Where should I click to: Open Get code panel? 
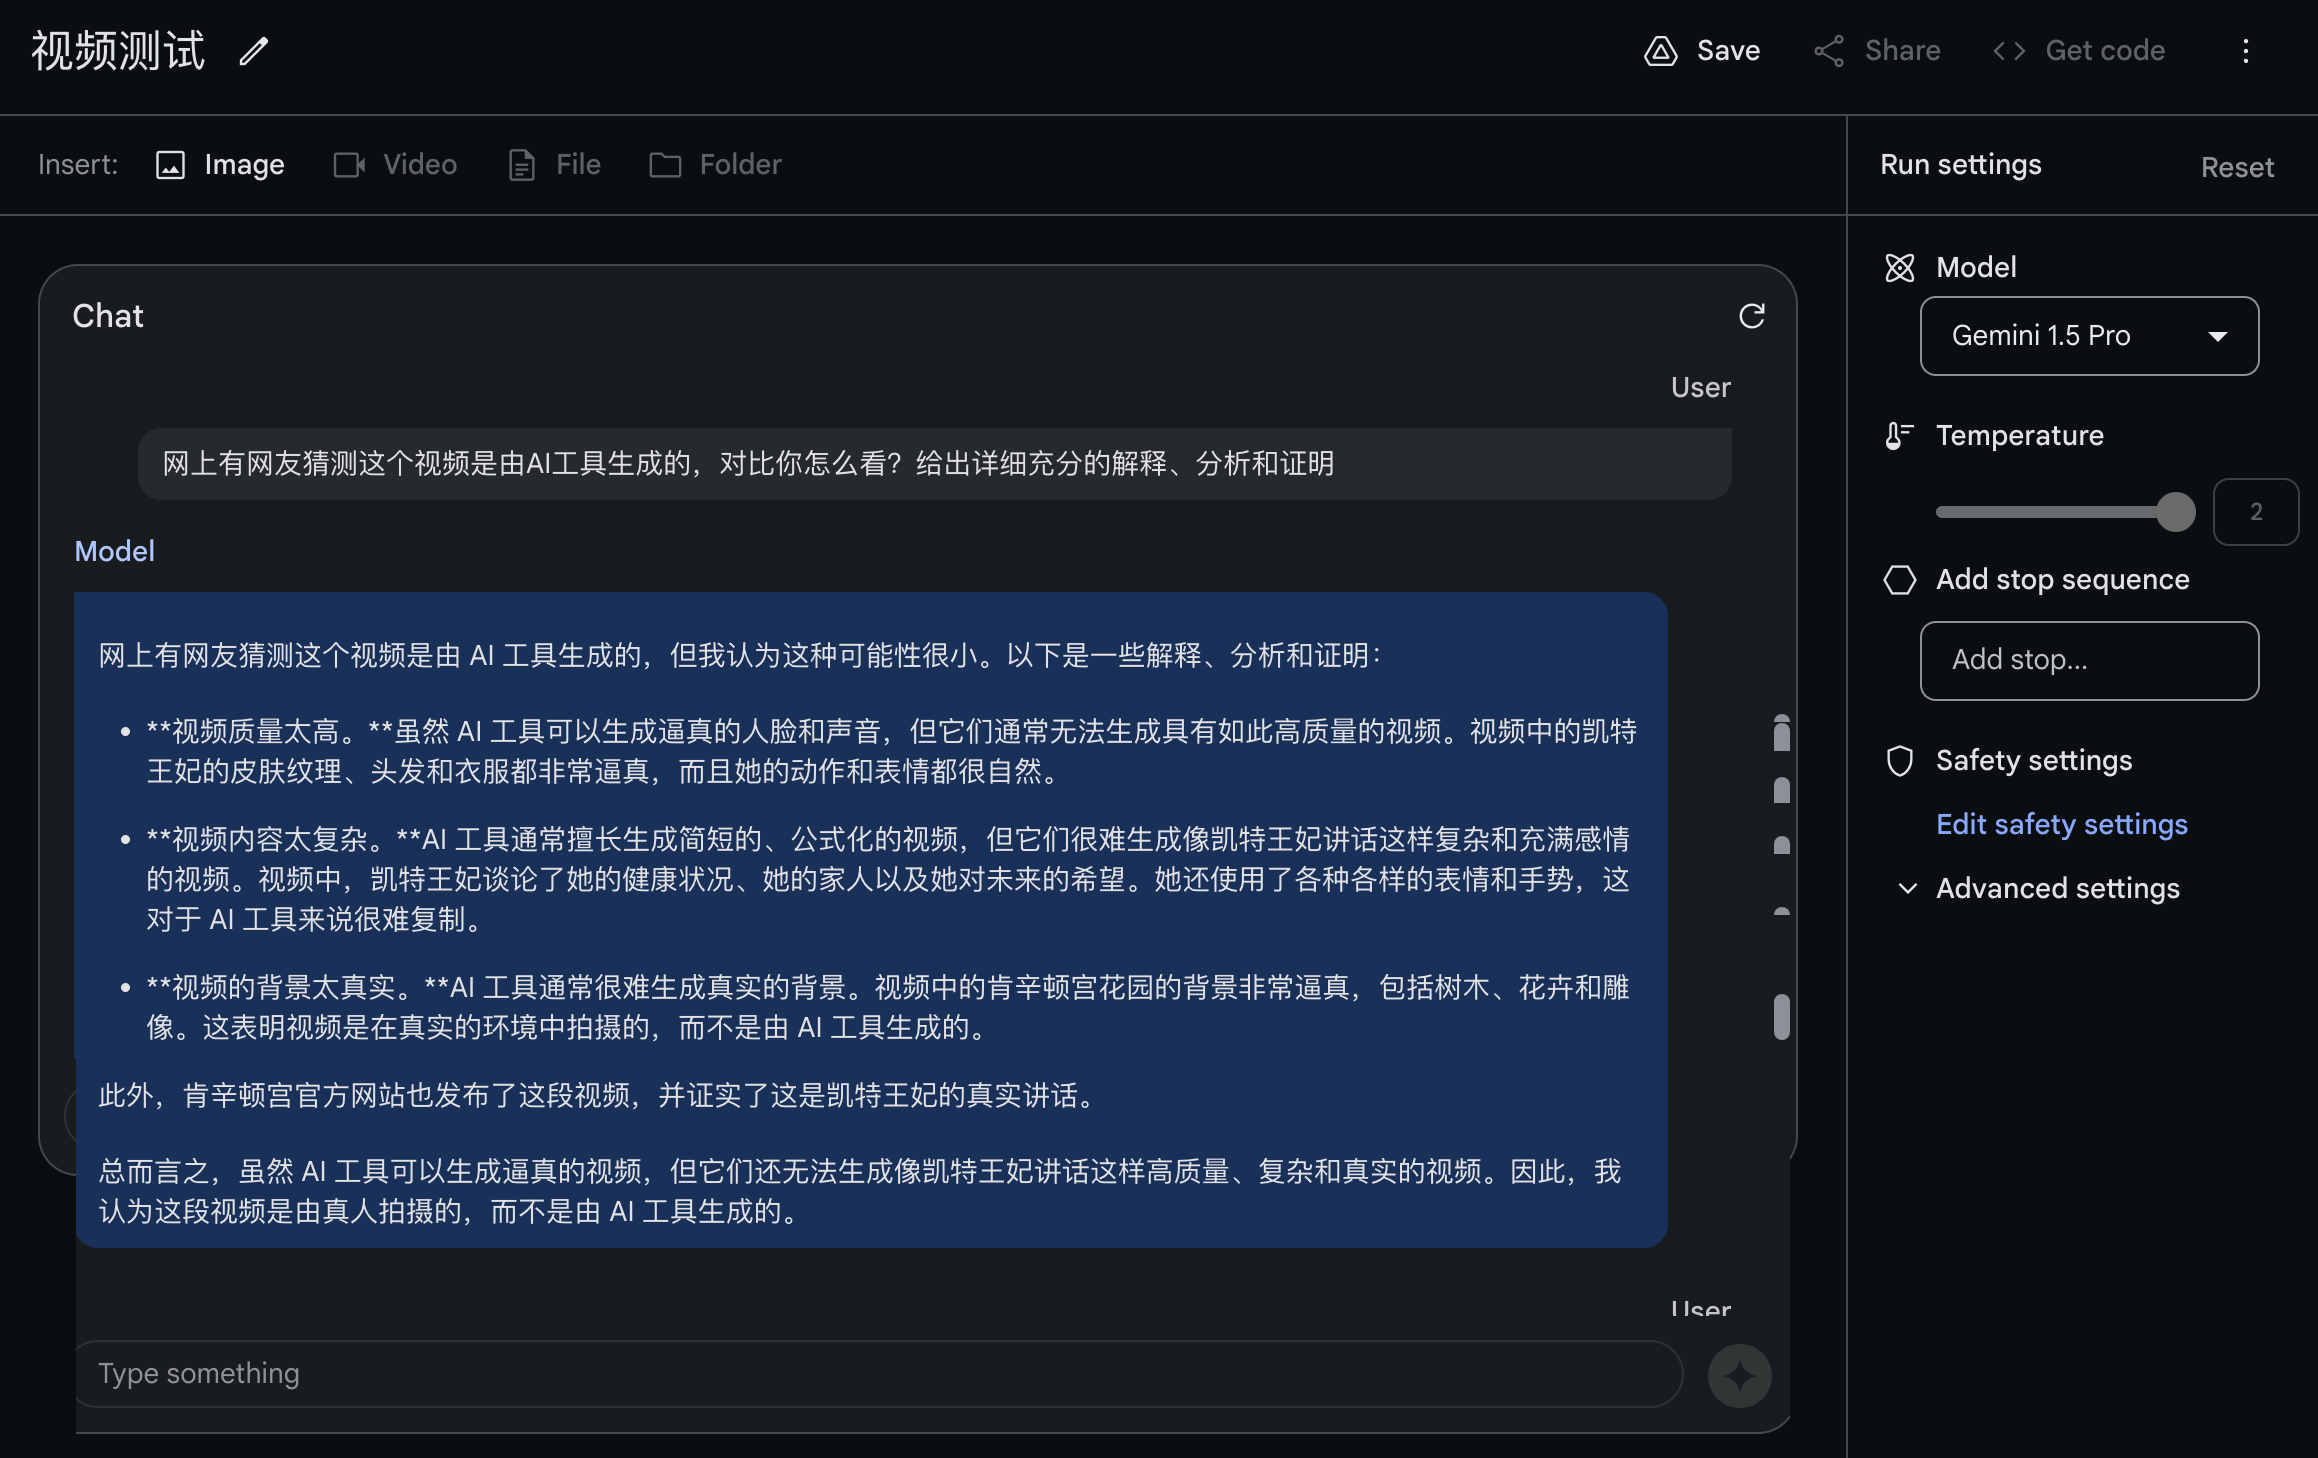pyautogui.click(x=2079, y=51)
